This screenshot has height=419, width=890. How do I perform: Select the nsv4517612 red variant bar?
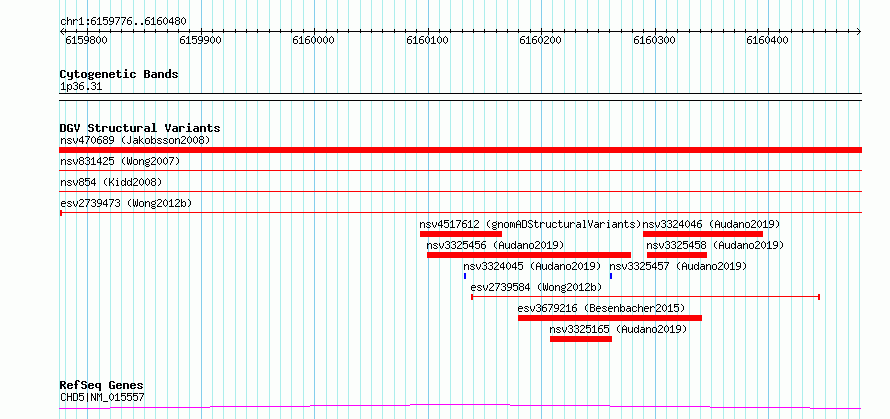tap(461, 234)
